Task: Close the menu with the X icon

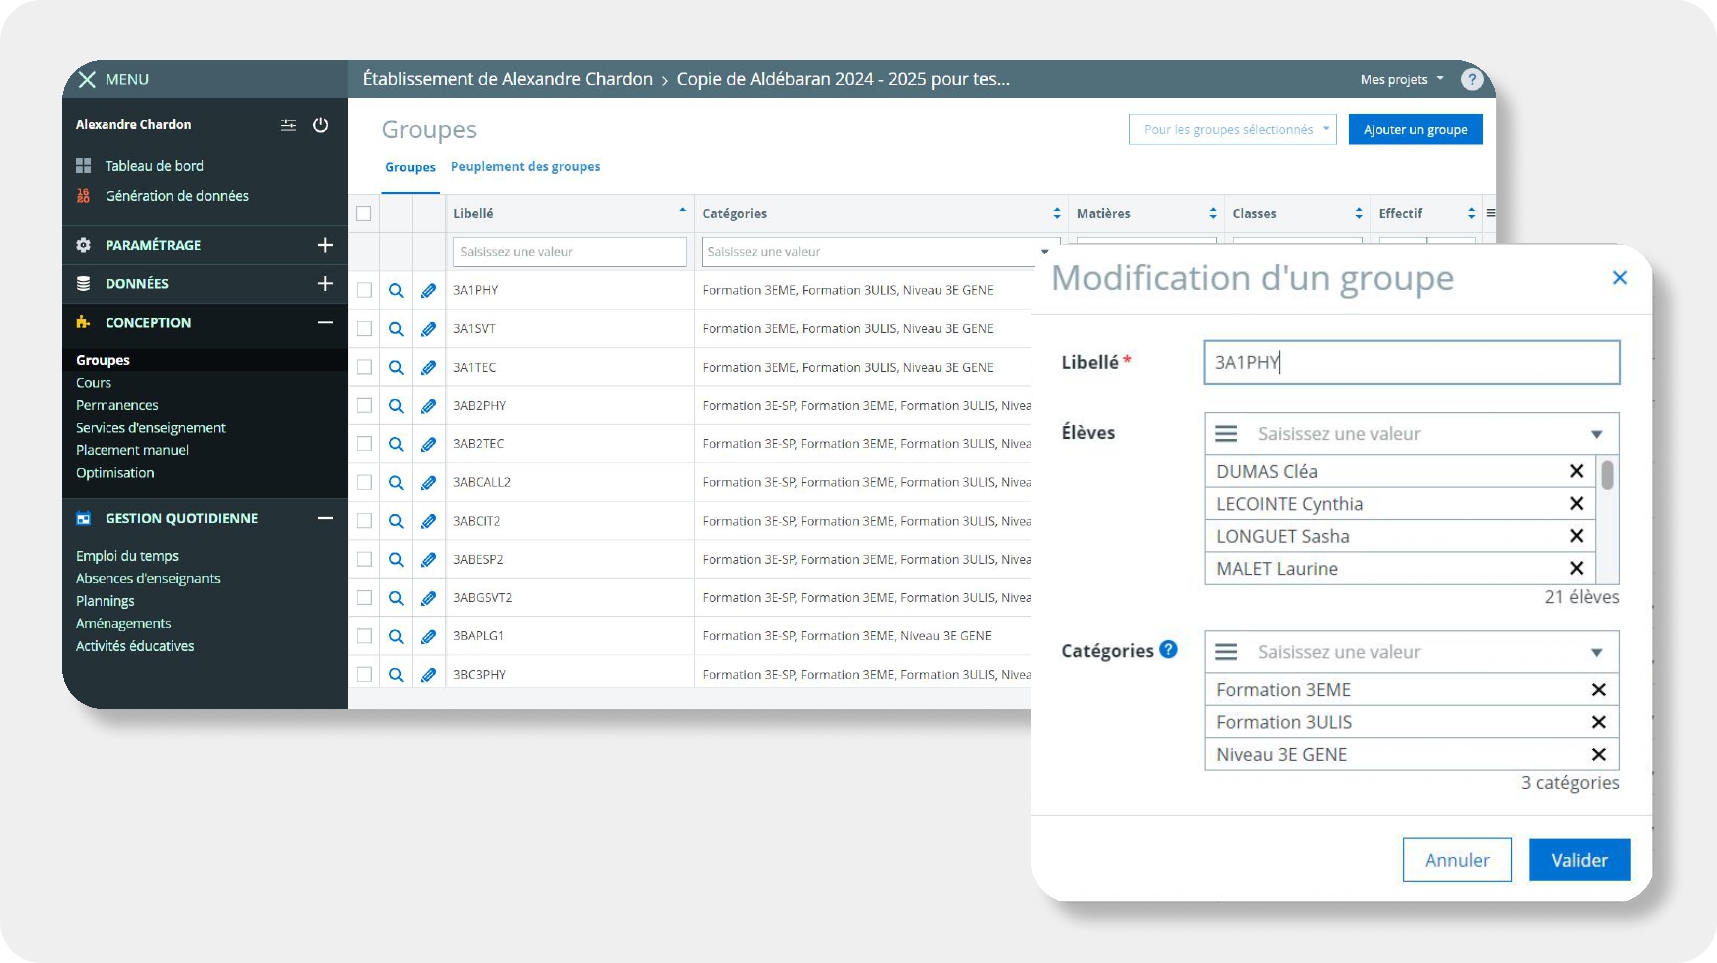Action: point(87,79)
